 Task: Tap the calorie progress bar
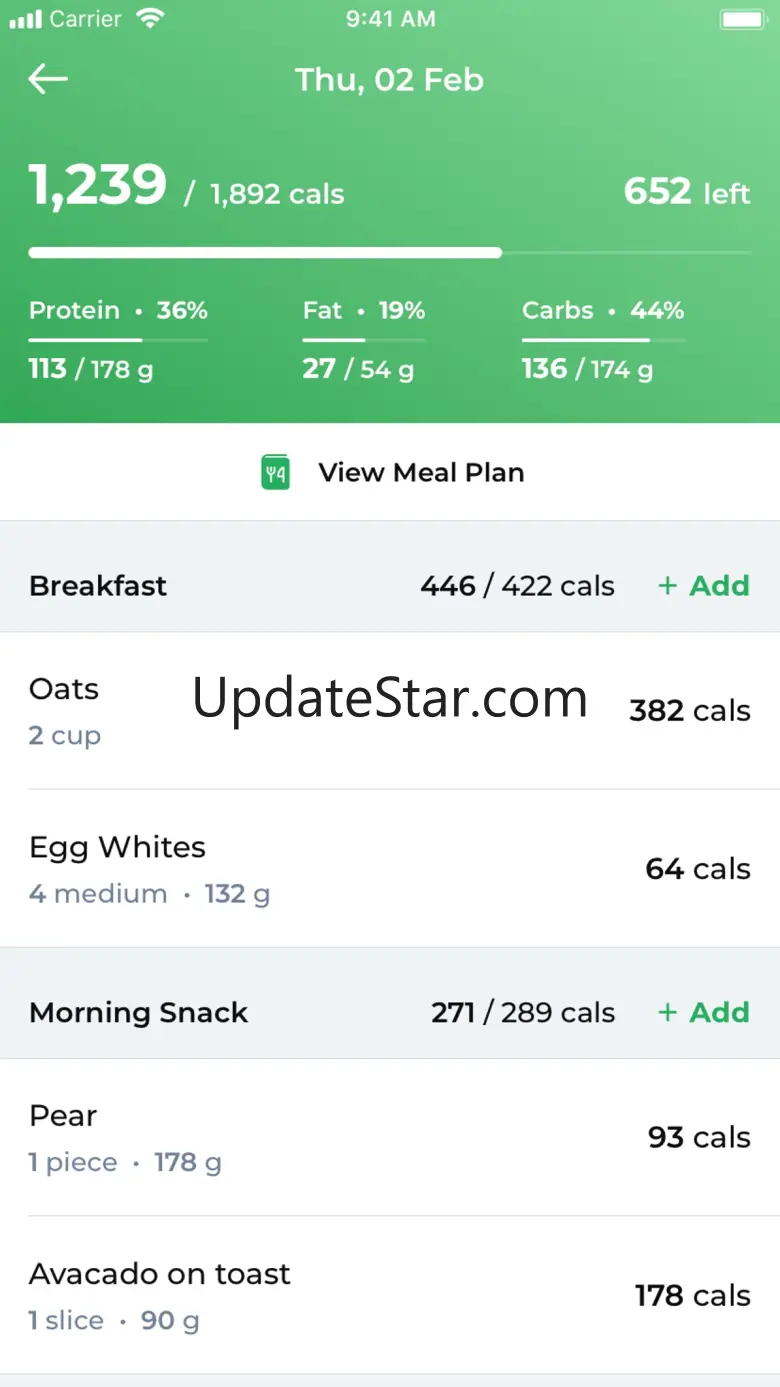[390, 253]
